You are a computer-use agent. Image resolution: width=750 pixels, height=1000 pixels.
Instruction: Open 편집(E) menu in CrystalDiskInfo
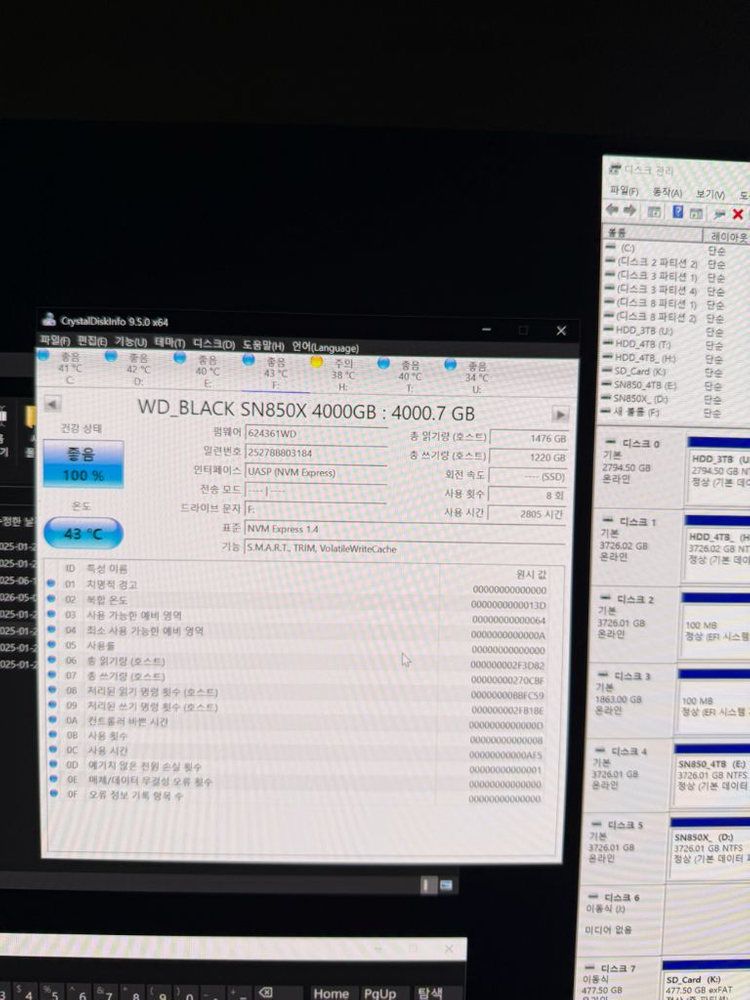click(x=92, y=341)
